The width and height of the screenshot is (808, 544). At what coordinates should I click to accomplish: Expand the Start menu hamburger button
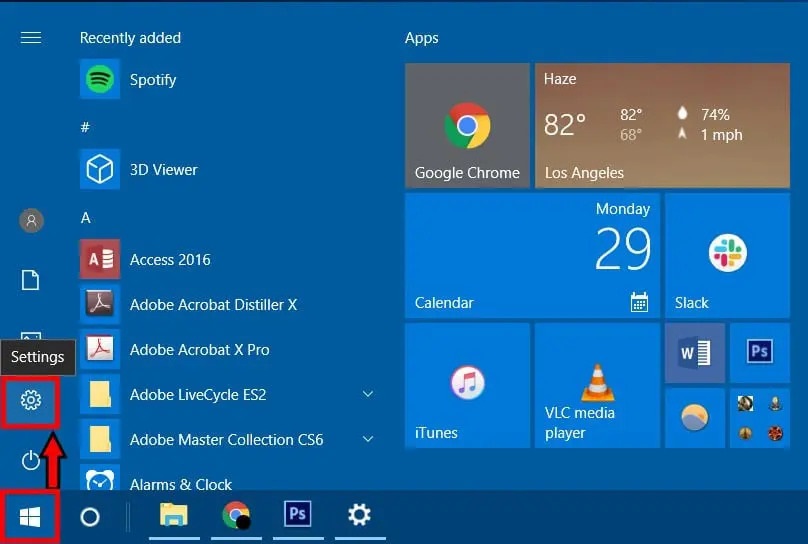pos(31,38)
